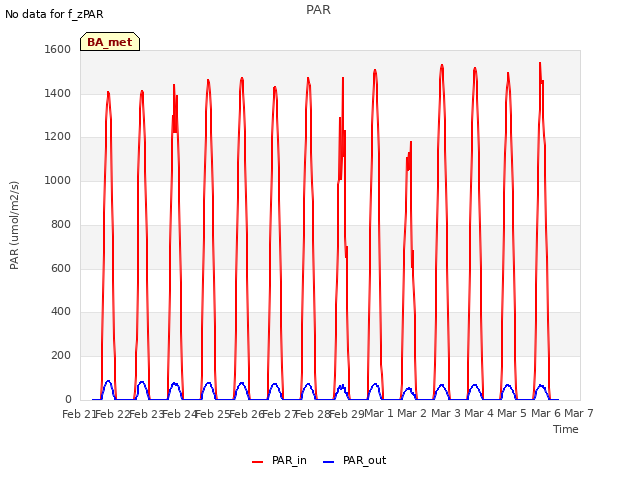Image resolution: width=640 pixels, height=480 pixels.
Task: Click the Mar 6 x-axis tick label
Action: click(x=546, y=413)
